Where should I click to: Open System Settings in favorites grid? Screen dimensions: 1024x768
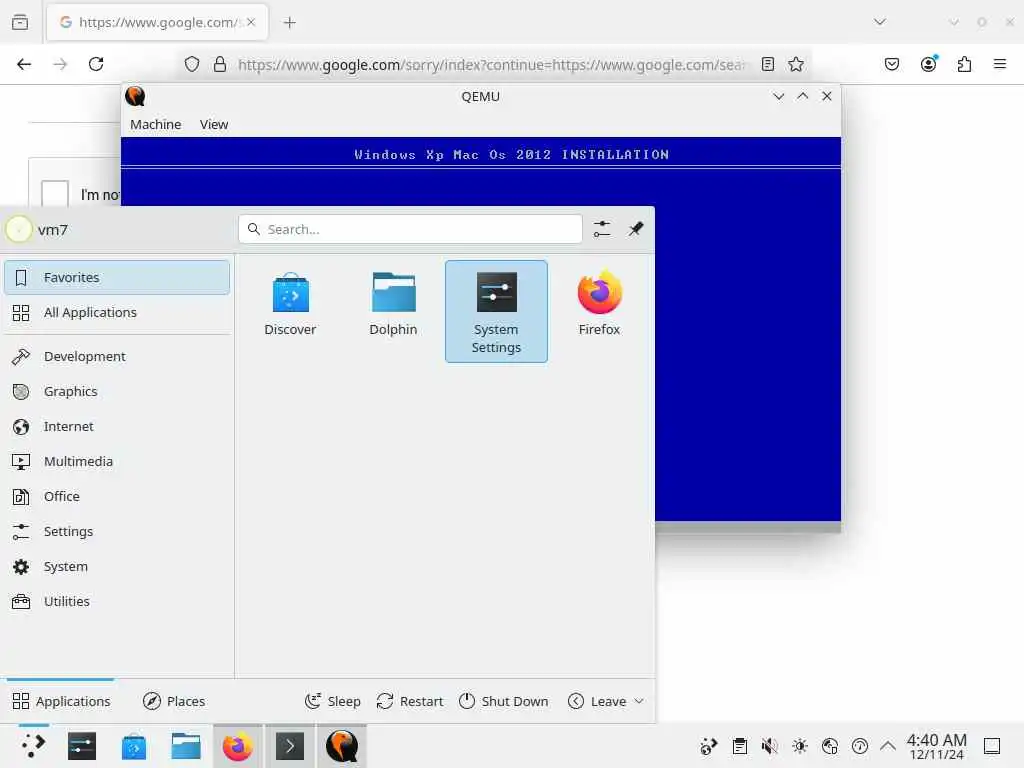click(x=496, y=311)
